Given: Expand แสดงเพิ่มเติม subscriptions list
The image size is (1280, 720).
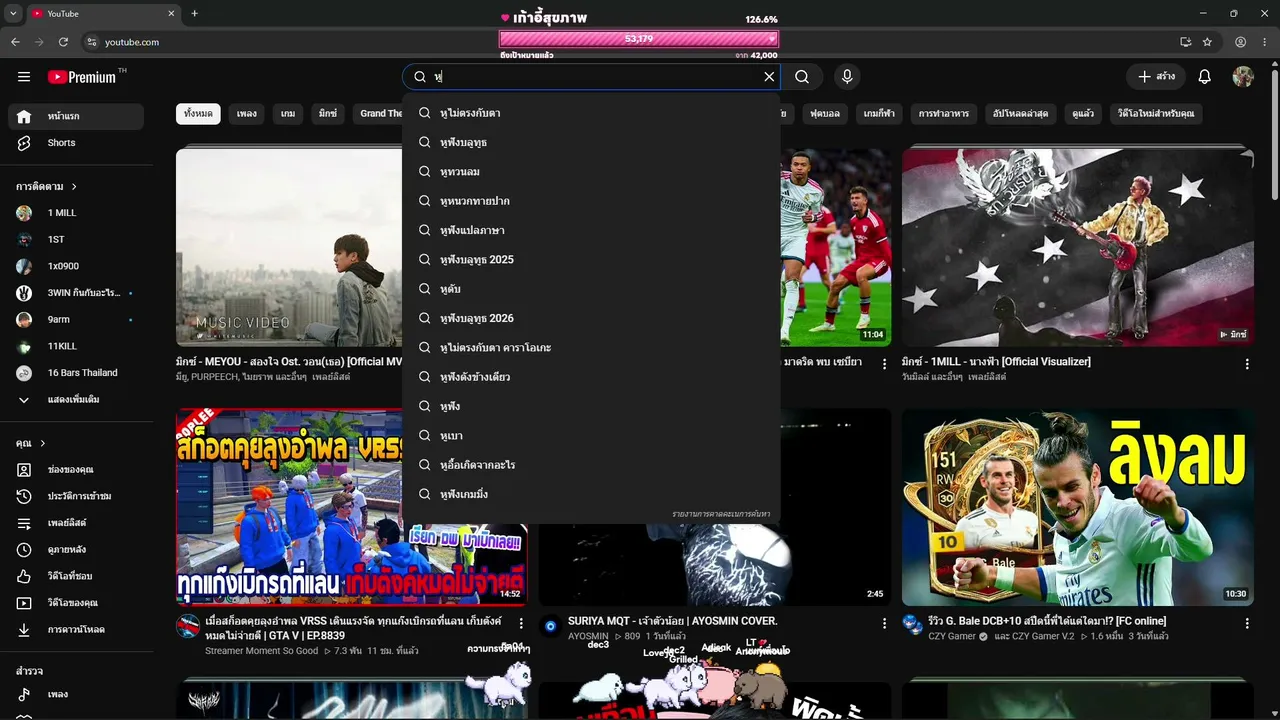Looking at the screenshot, I should (76, 400).
